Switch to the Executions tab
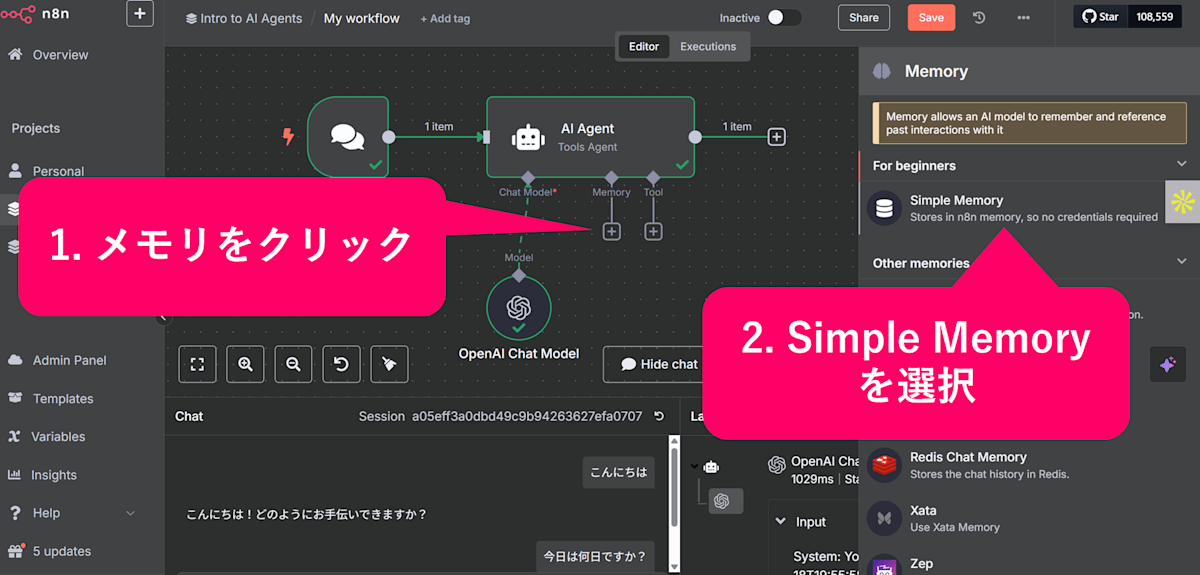Image resolution: width=1200 pixels, height=575 pixels. (708, 46)
